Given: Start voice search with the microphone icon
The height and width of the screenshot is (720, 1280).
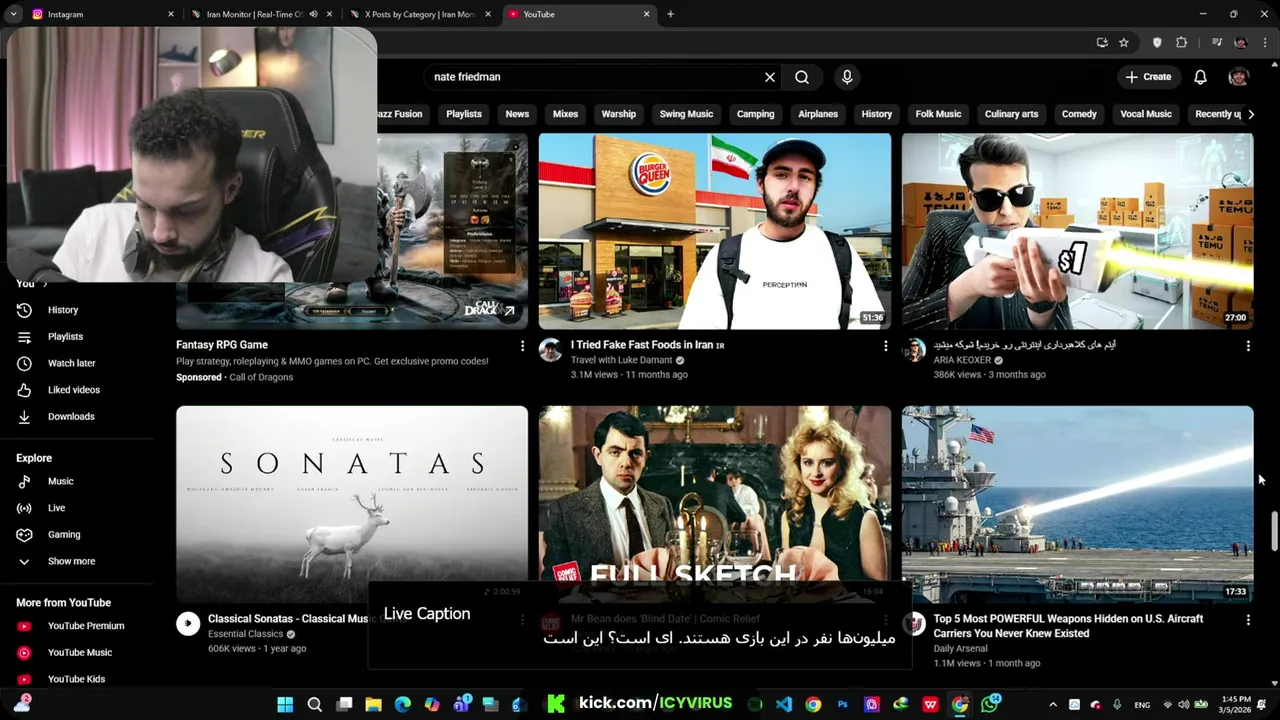Looking at the screenshot, I should pos(847,77).
